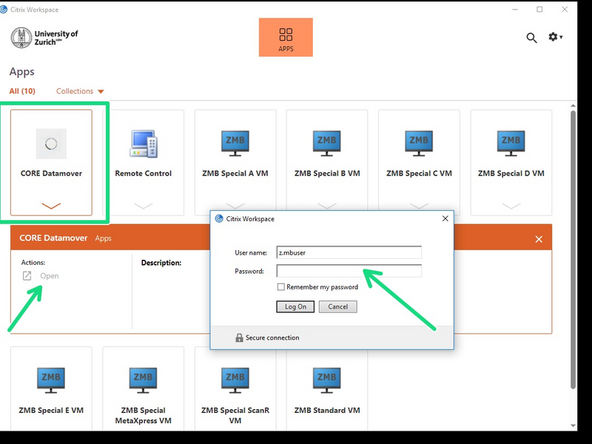Click the search magnifier icon

click(x=532, y=37)
